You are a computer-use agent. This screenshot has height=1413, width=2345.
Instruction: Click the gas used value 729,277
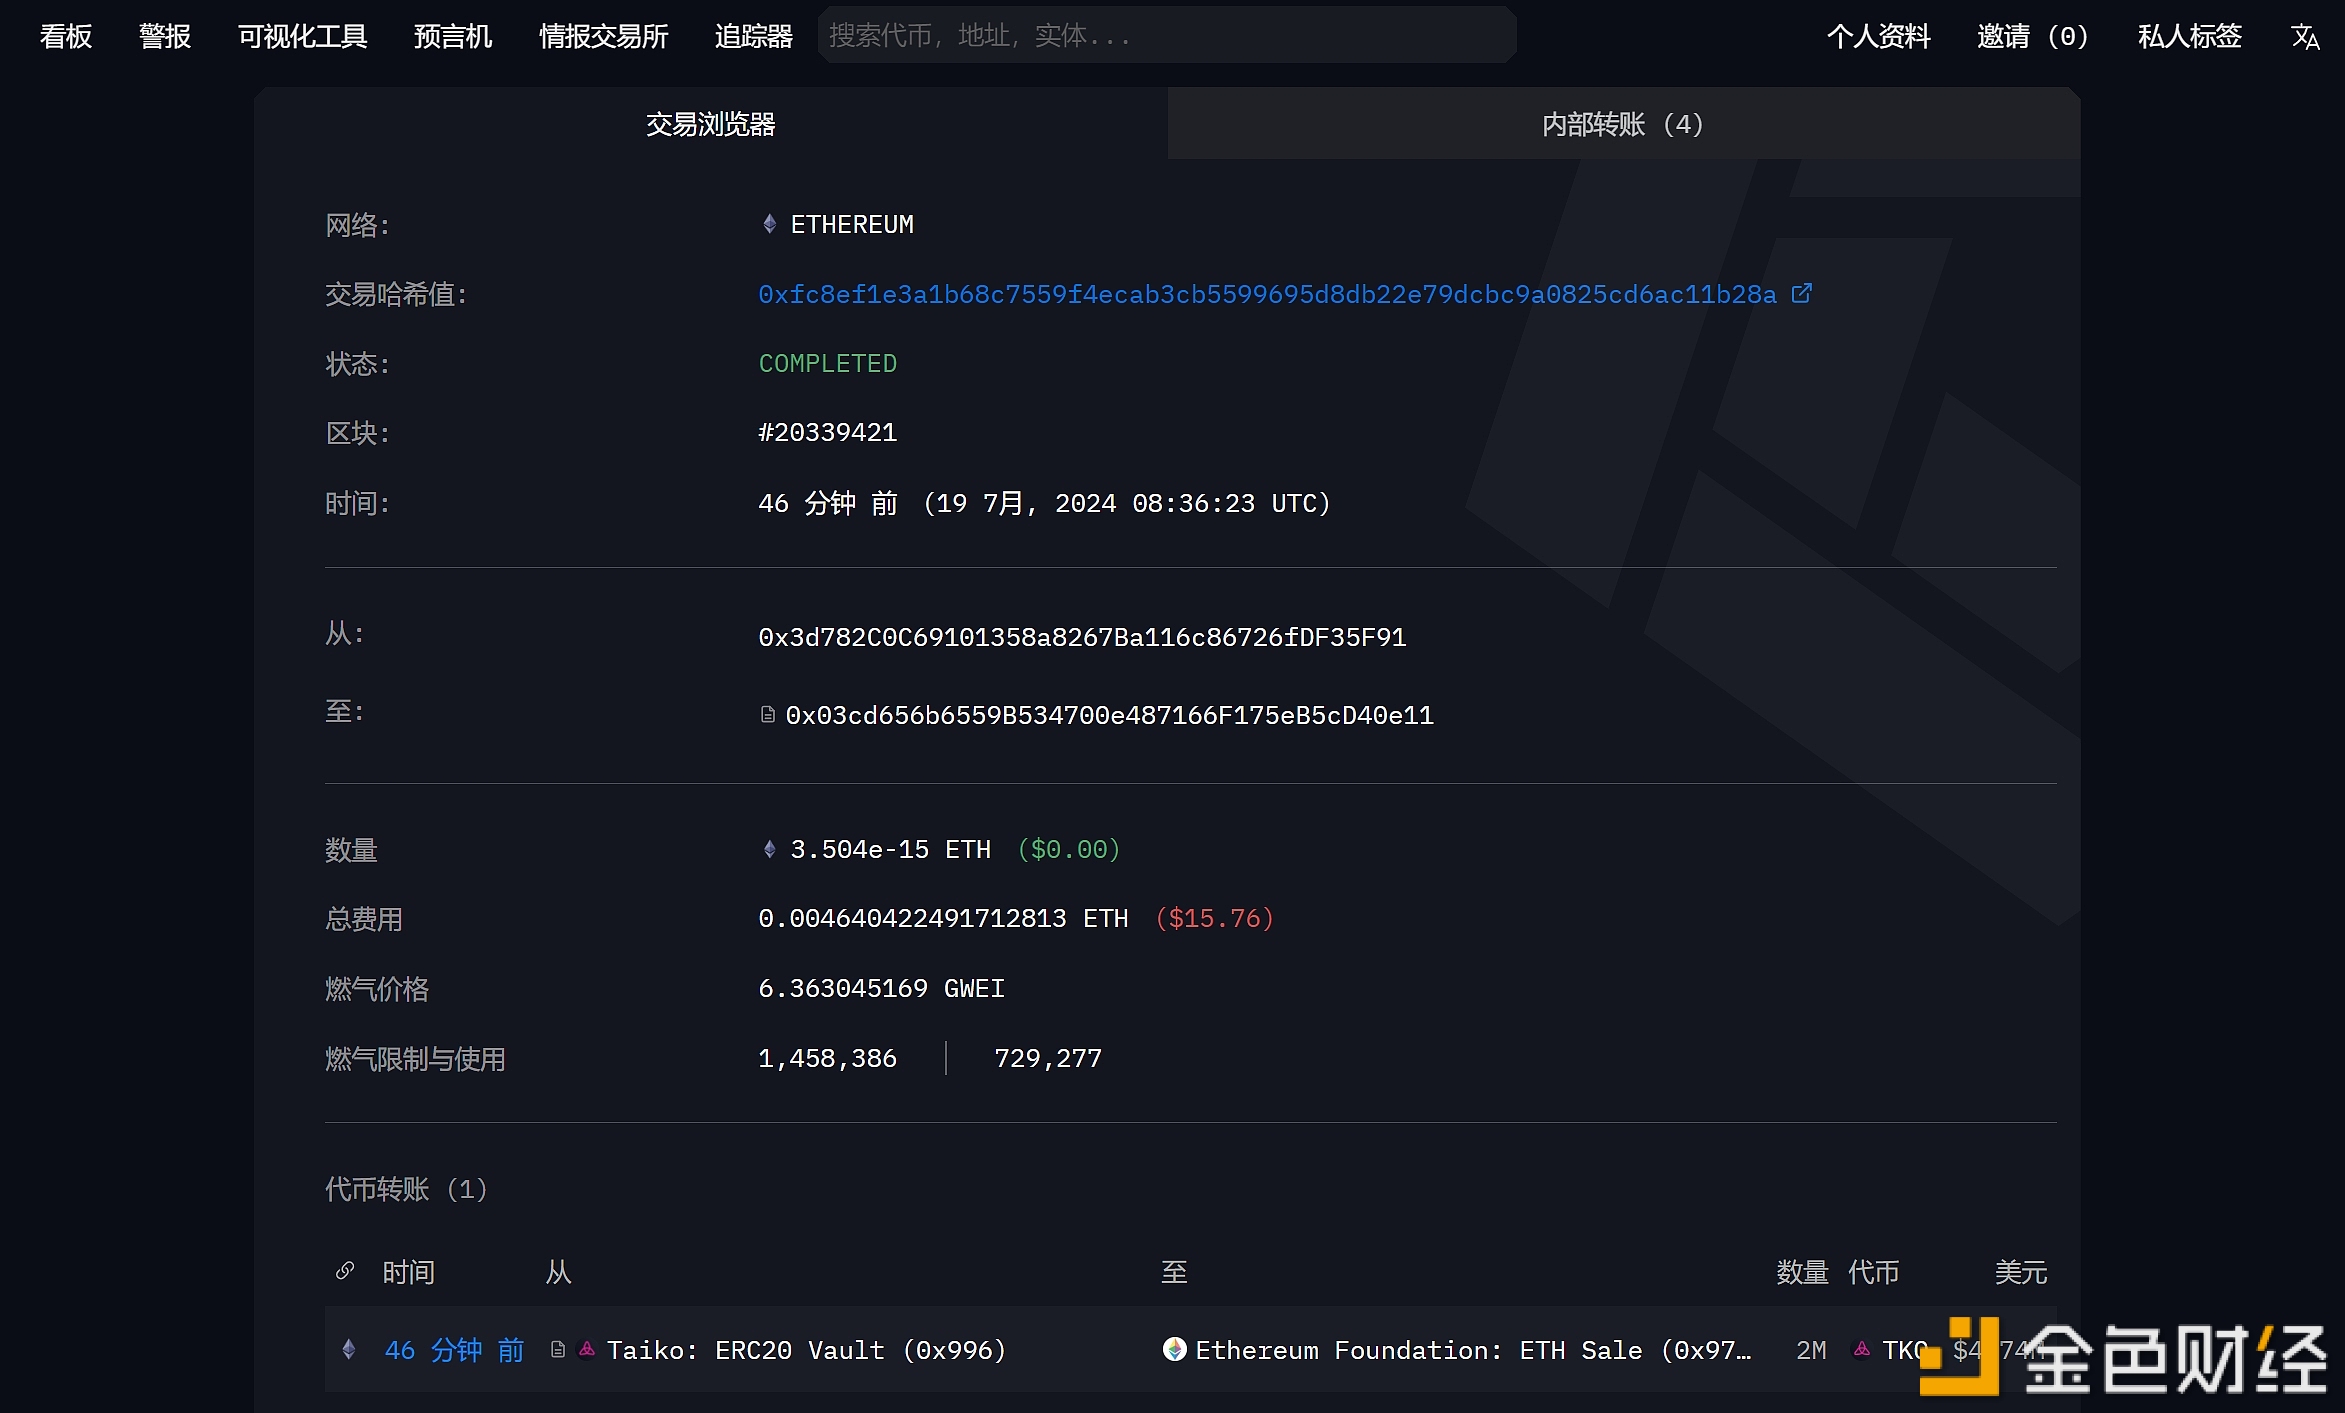[x=1048, y=1058]
